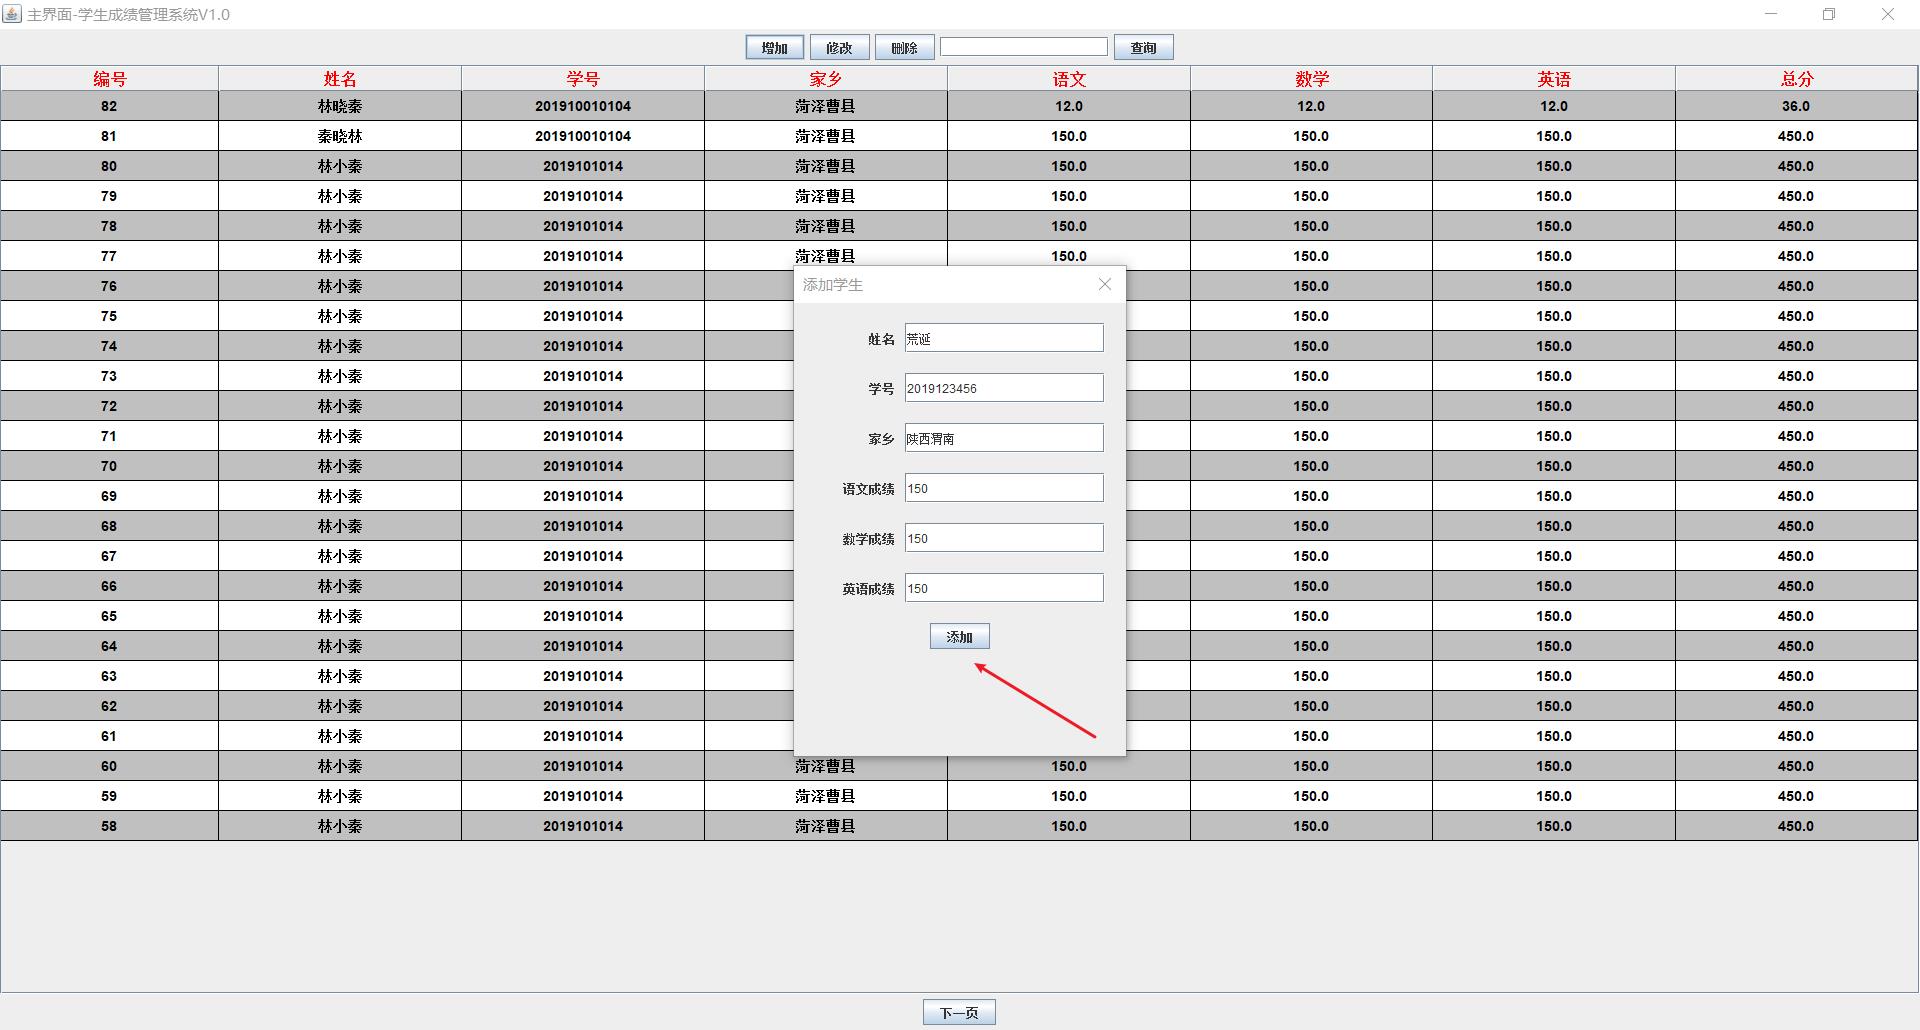Click the 修改 button
Viewport: 1920px width, 1030px height.
point(839,48)
